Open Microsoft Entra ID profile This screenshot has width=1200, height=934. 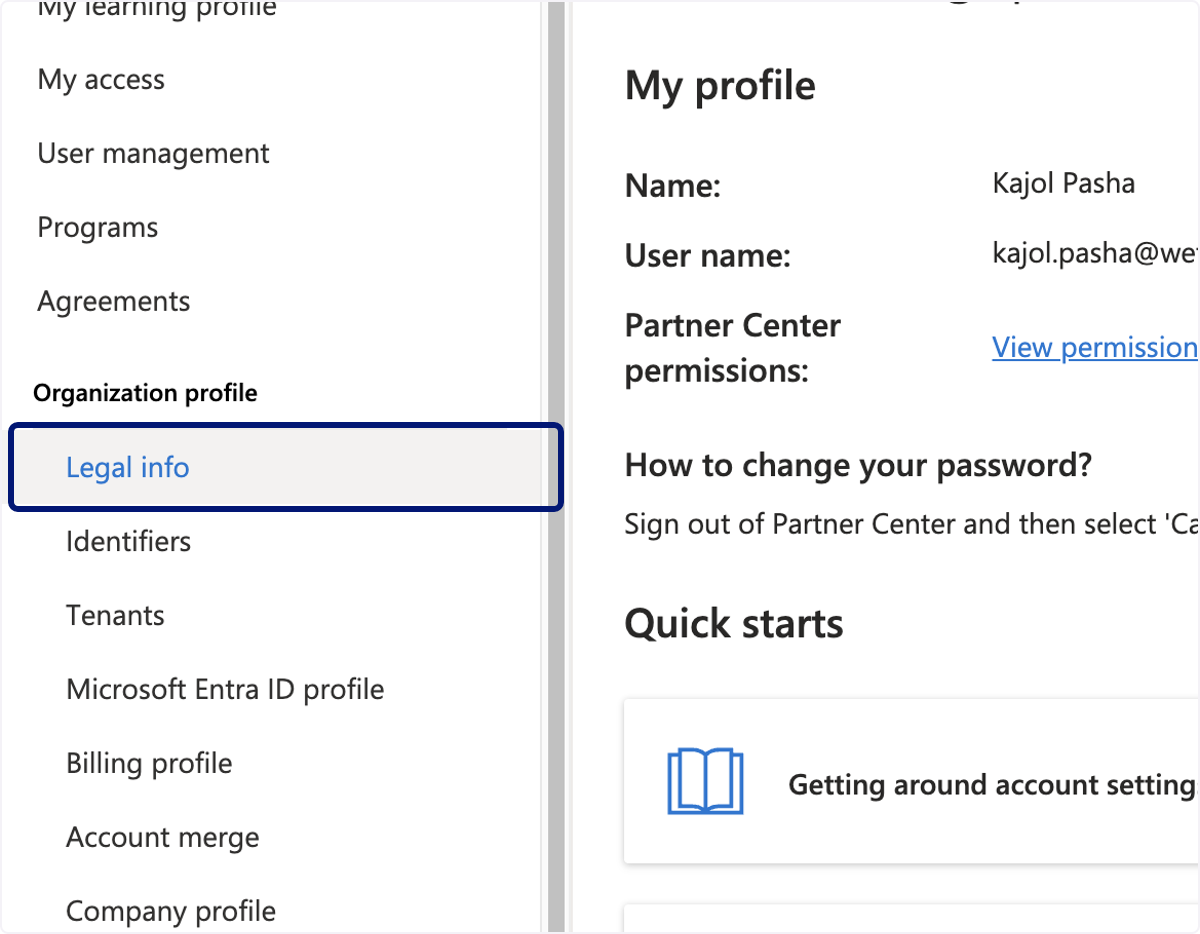[x=225, y=689]
